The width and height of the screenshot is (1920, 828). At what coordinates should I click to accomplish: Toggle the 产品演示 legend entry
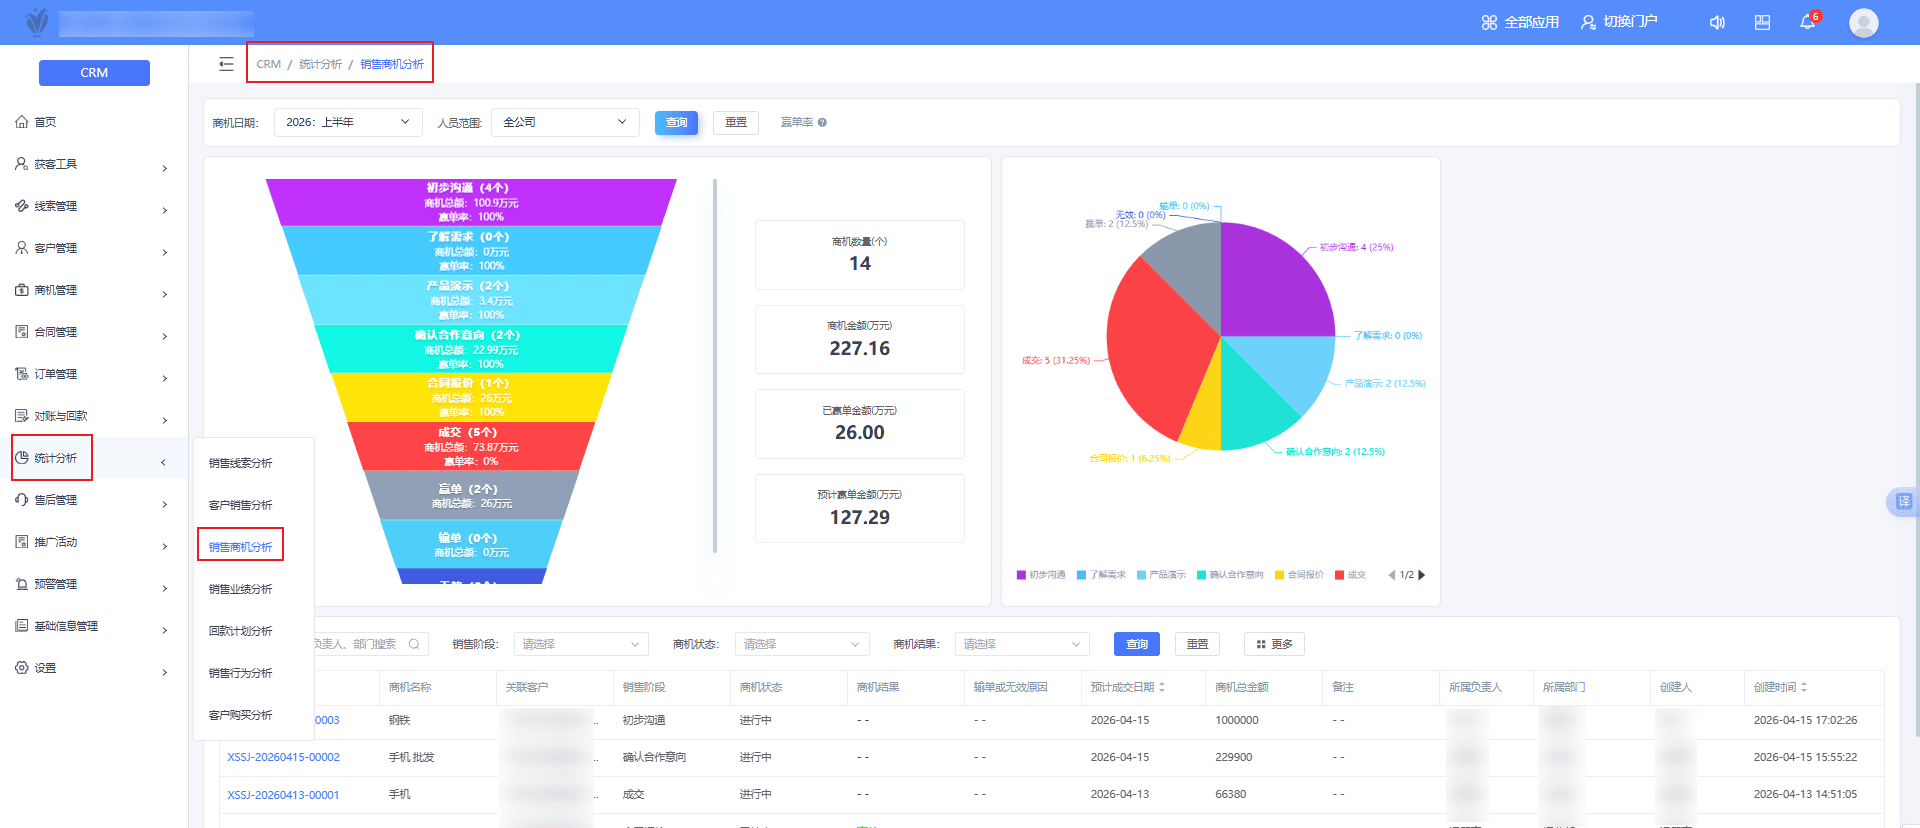click(x=1161, y=575)
